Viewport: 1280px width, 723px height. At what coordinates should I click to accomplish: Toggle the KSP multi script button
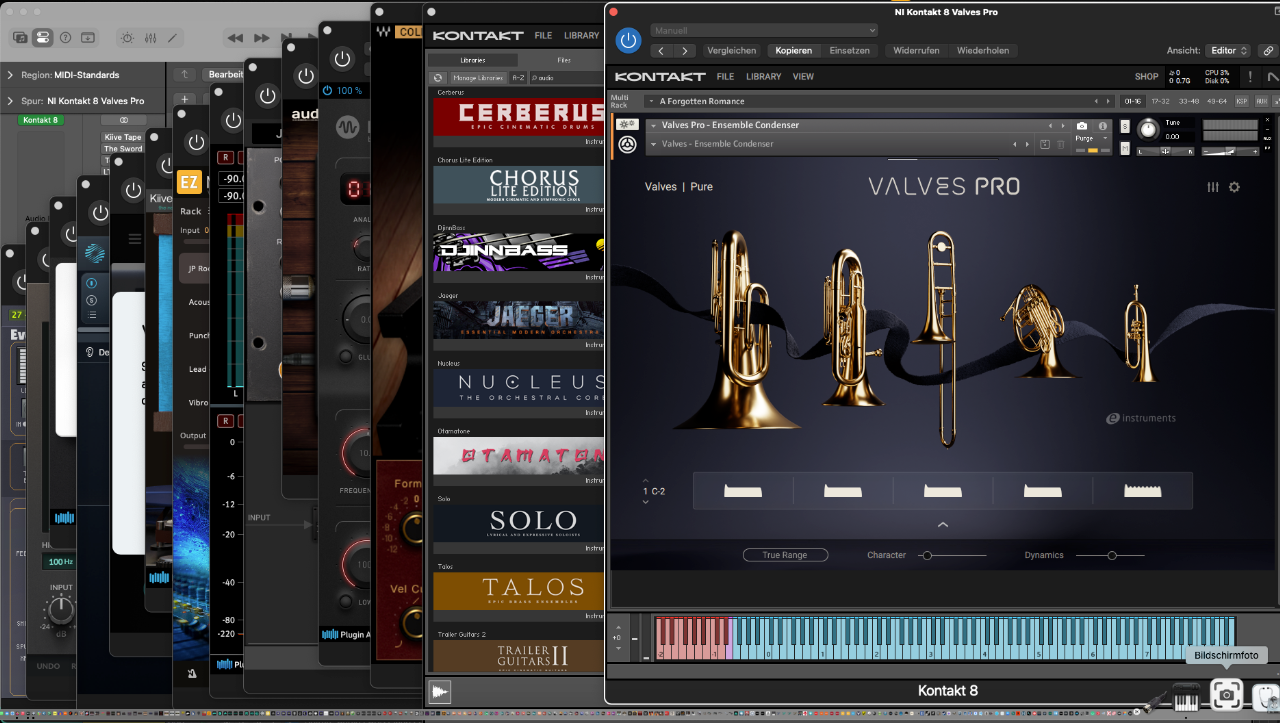[1242, 101]
